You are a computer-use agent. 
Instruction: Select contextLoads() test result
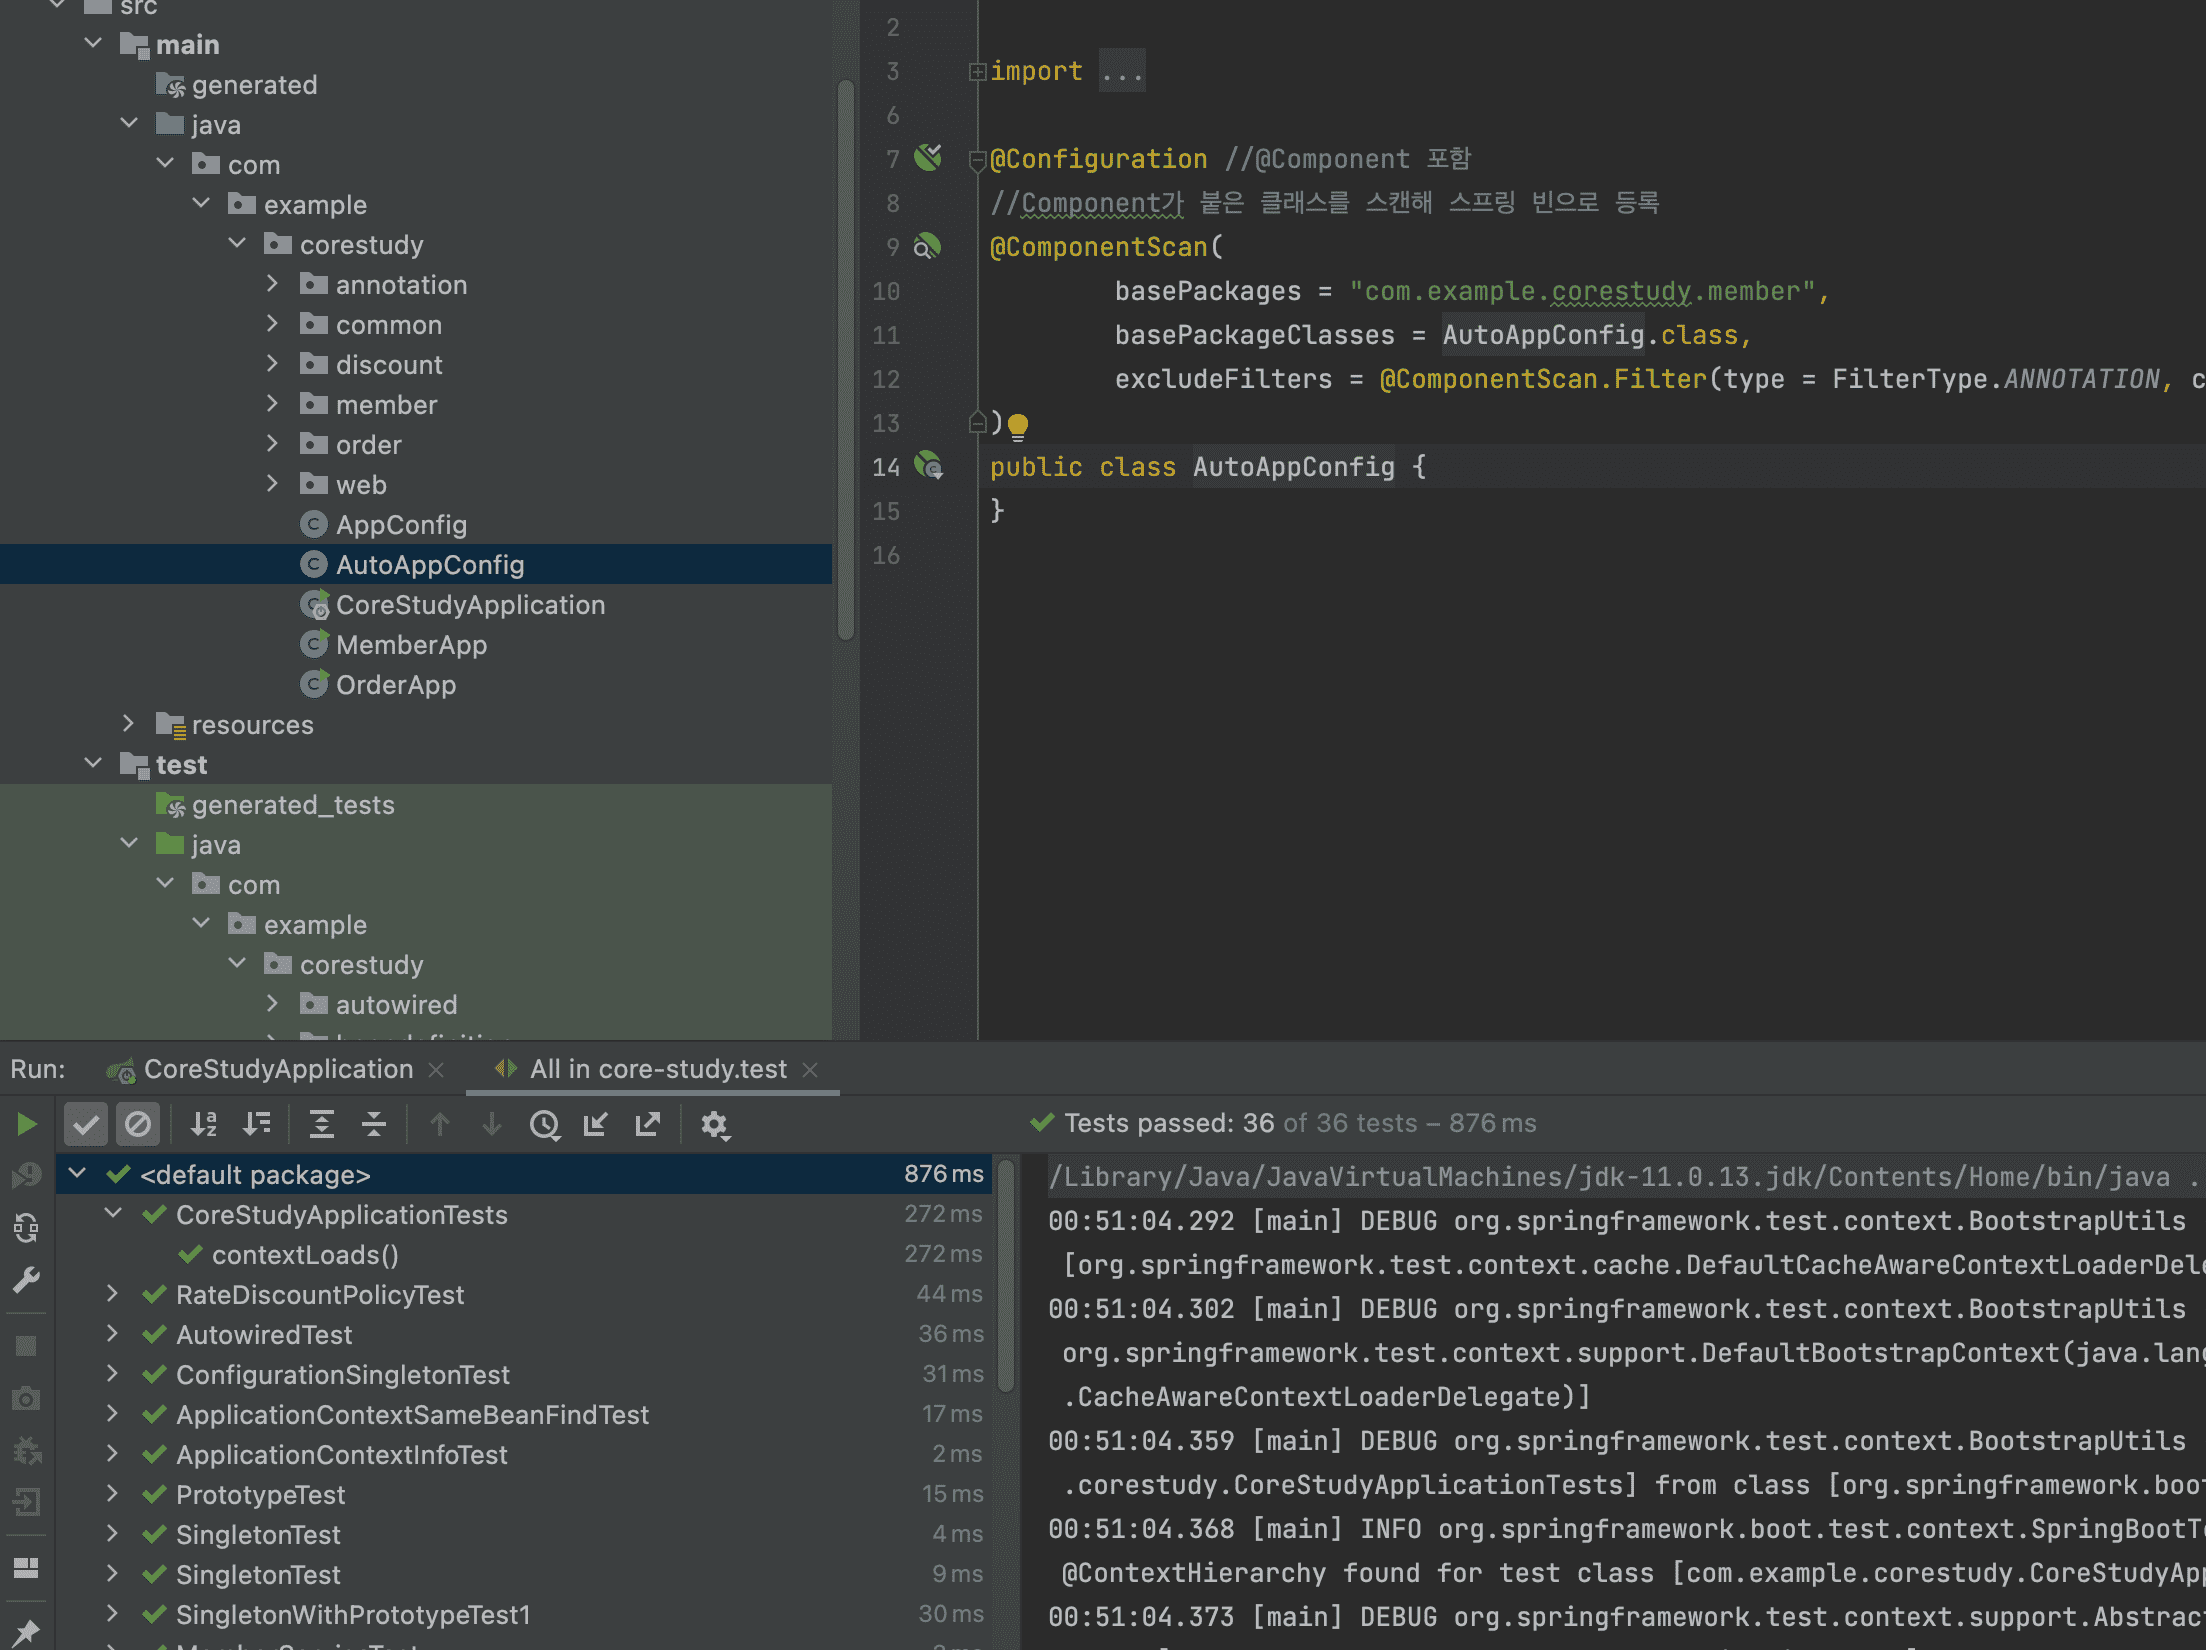[305, 1254]
